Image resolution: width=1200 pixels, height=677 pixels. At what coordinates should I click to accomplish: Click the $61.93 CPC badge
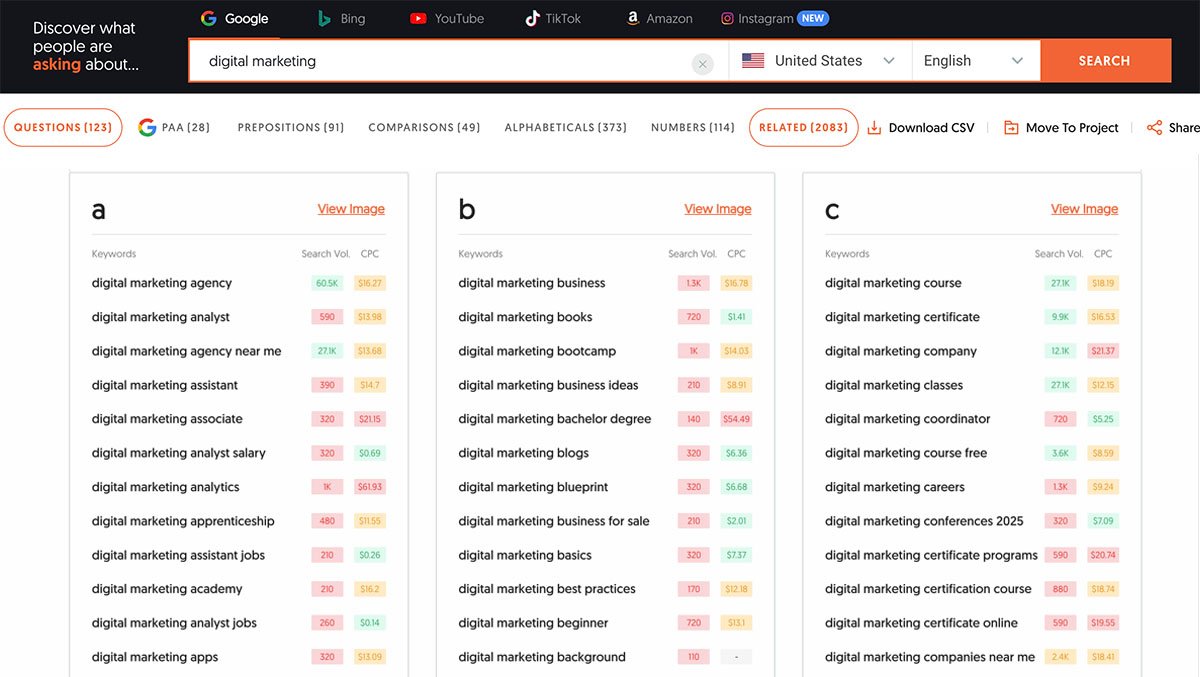click(370, 487)
